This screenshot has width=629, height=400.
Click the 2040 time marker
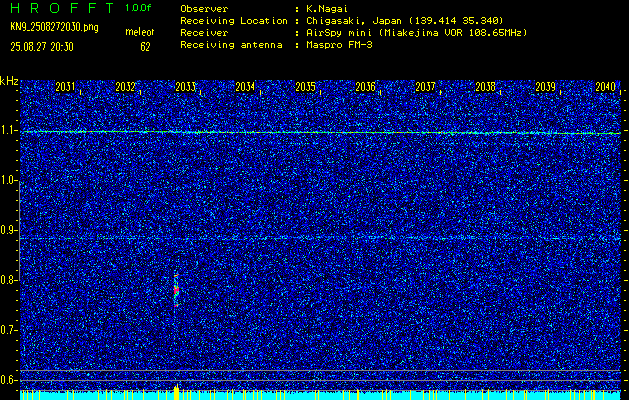(606, 87)
